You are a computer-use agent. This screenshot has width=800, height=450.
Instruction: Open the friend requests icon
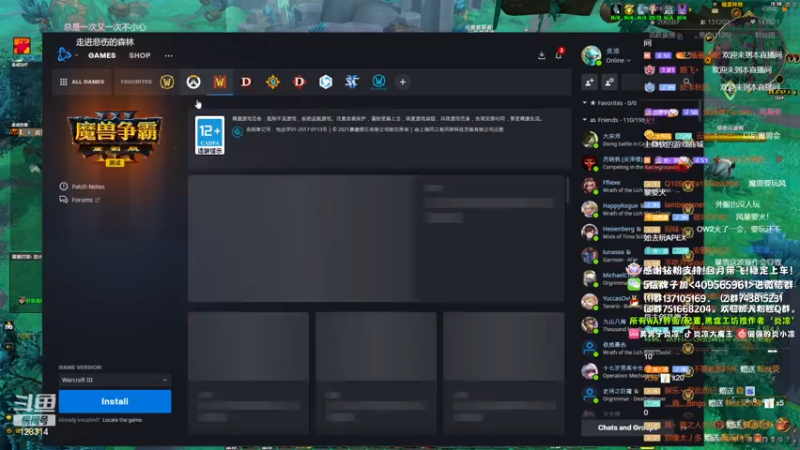click(609, 82)
